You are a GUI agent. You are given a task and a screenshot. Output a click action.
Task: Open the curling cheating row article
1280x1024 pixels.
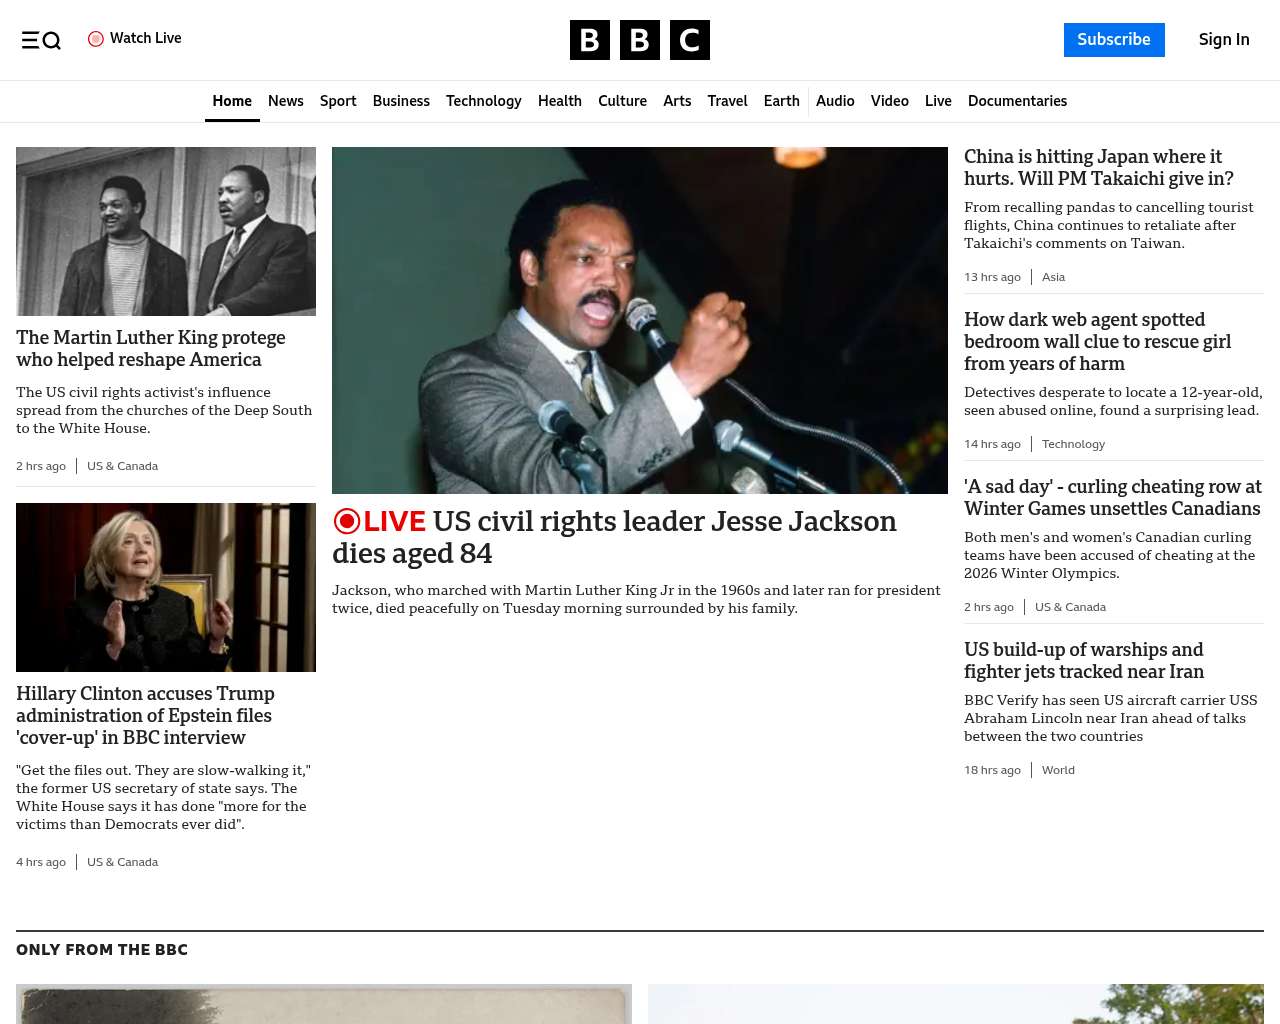[x=1113, y=498]
